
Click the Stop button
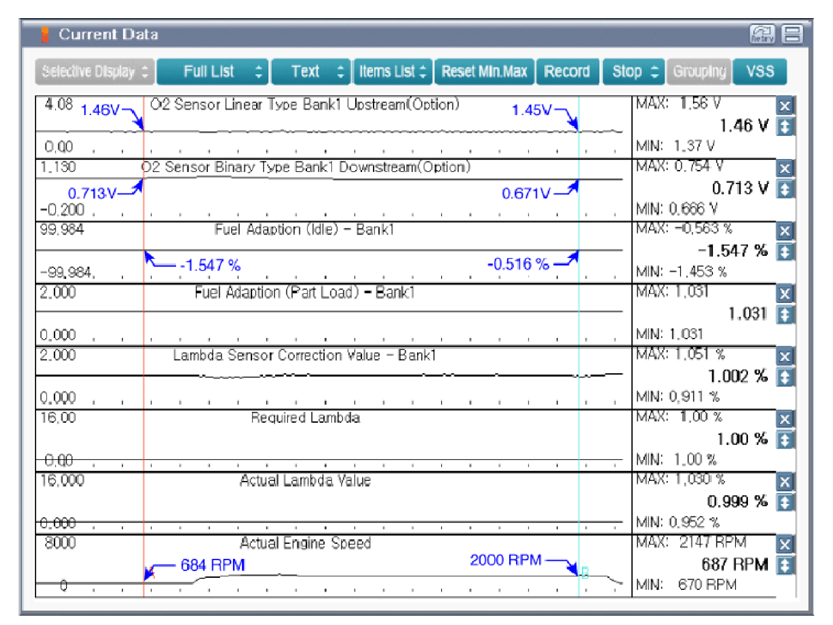point(633,72)
